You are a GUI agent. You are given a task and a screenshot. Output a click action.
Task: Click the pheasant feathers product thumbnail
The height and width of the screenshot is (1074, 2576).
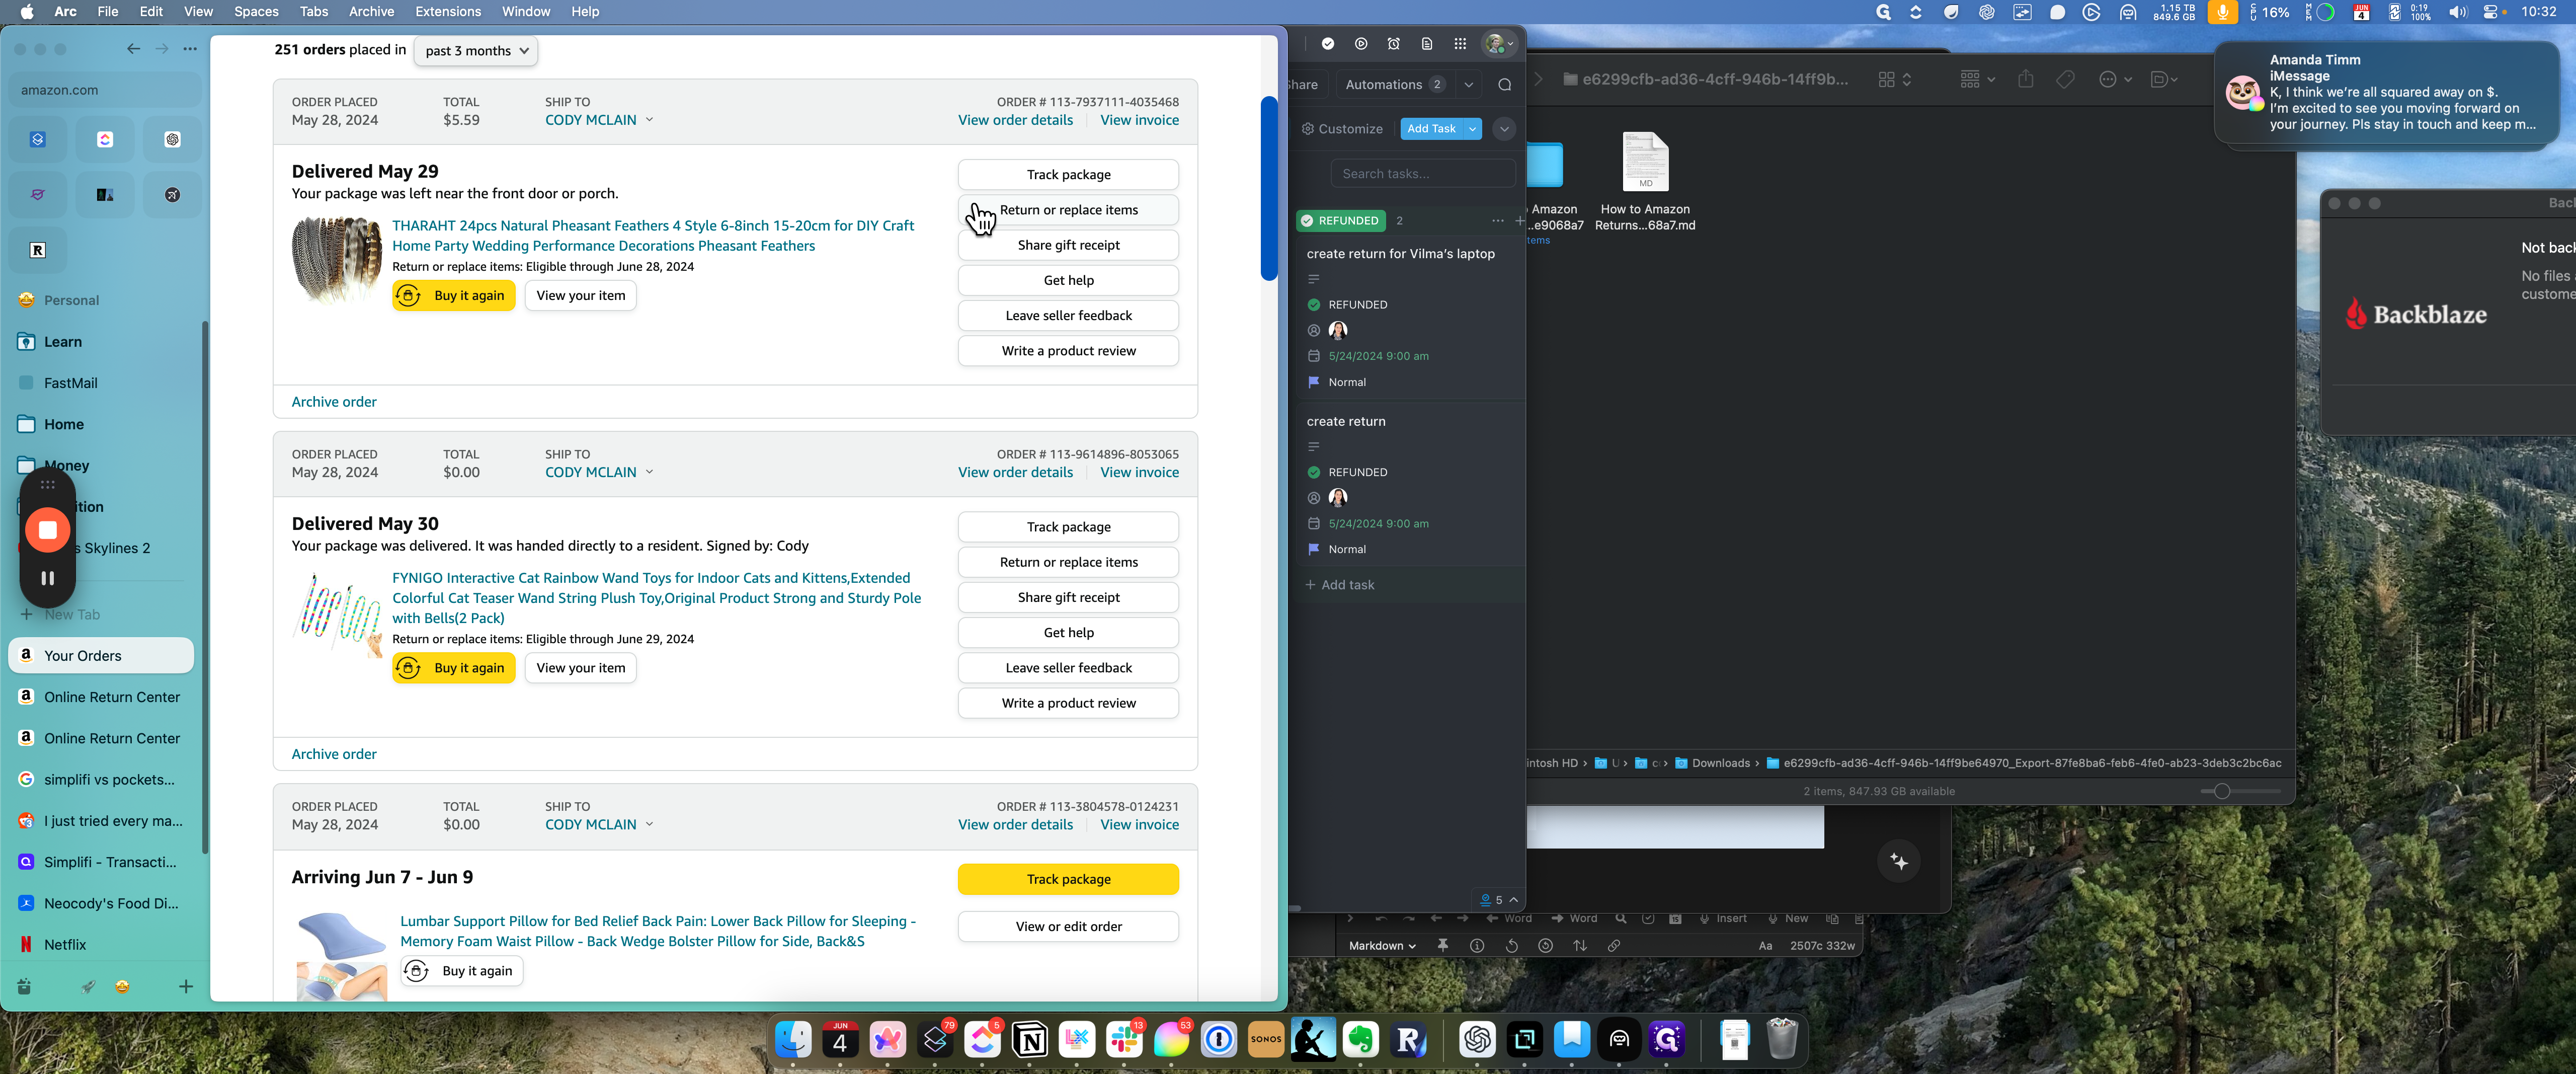(x=336, y=260)
